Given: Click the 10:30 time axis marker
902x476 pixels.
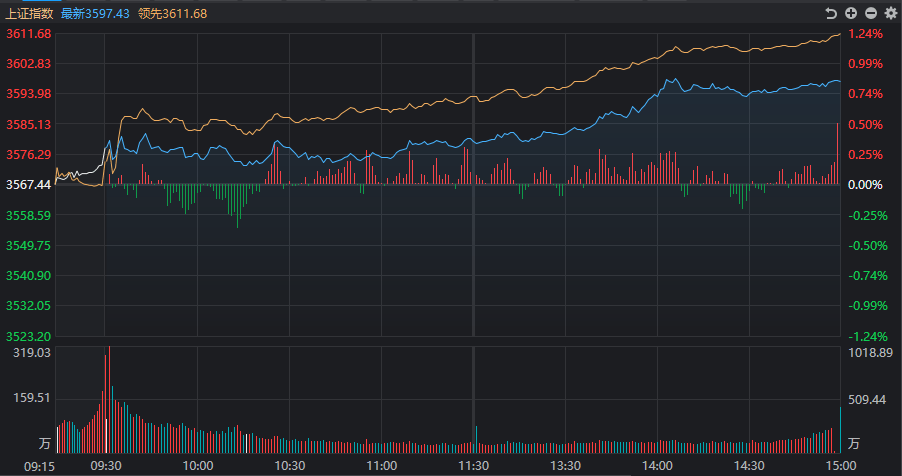Looking at the screenshot, I should pos(289,466).
